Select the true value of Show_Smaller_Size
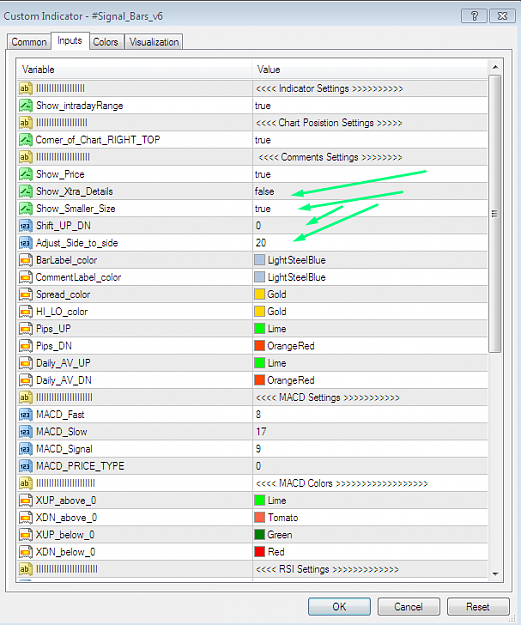This screenshot has height=625, width=521. [263, 208]
